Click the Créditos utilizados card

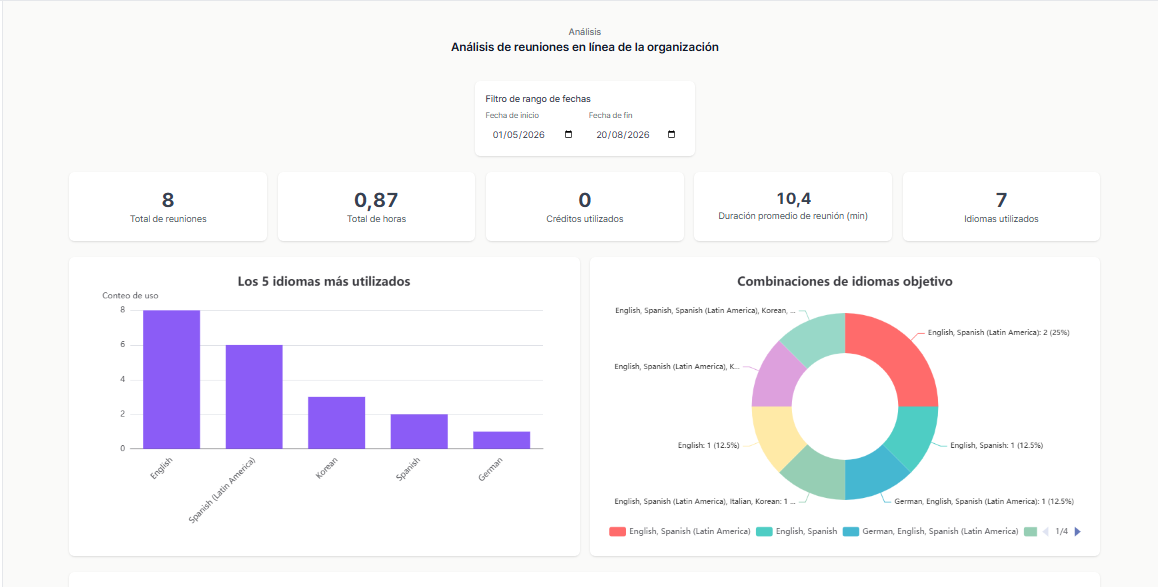(584, 207)
